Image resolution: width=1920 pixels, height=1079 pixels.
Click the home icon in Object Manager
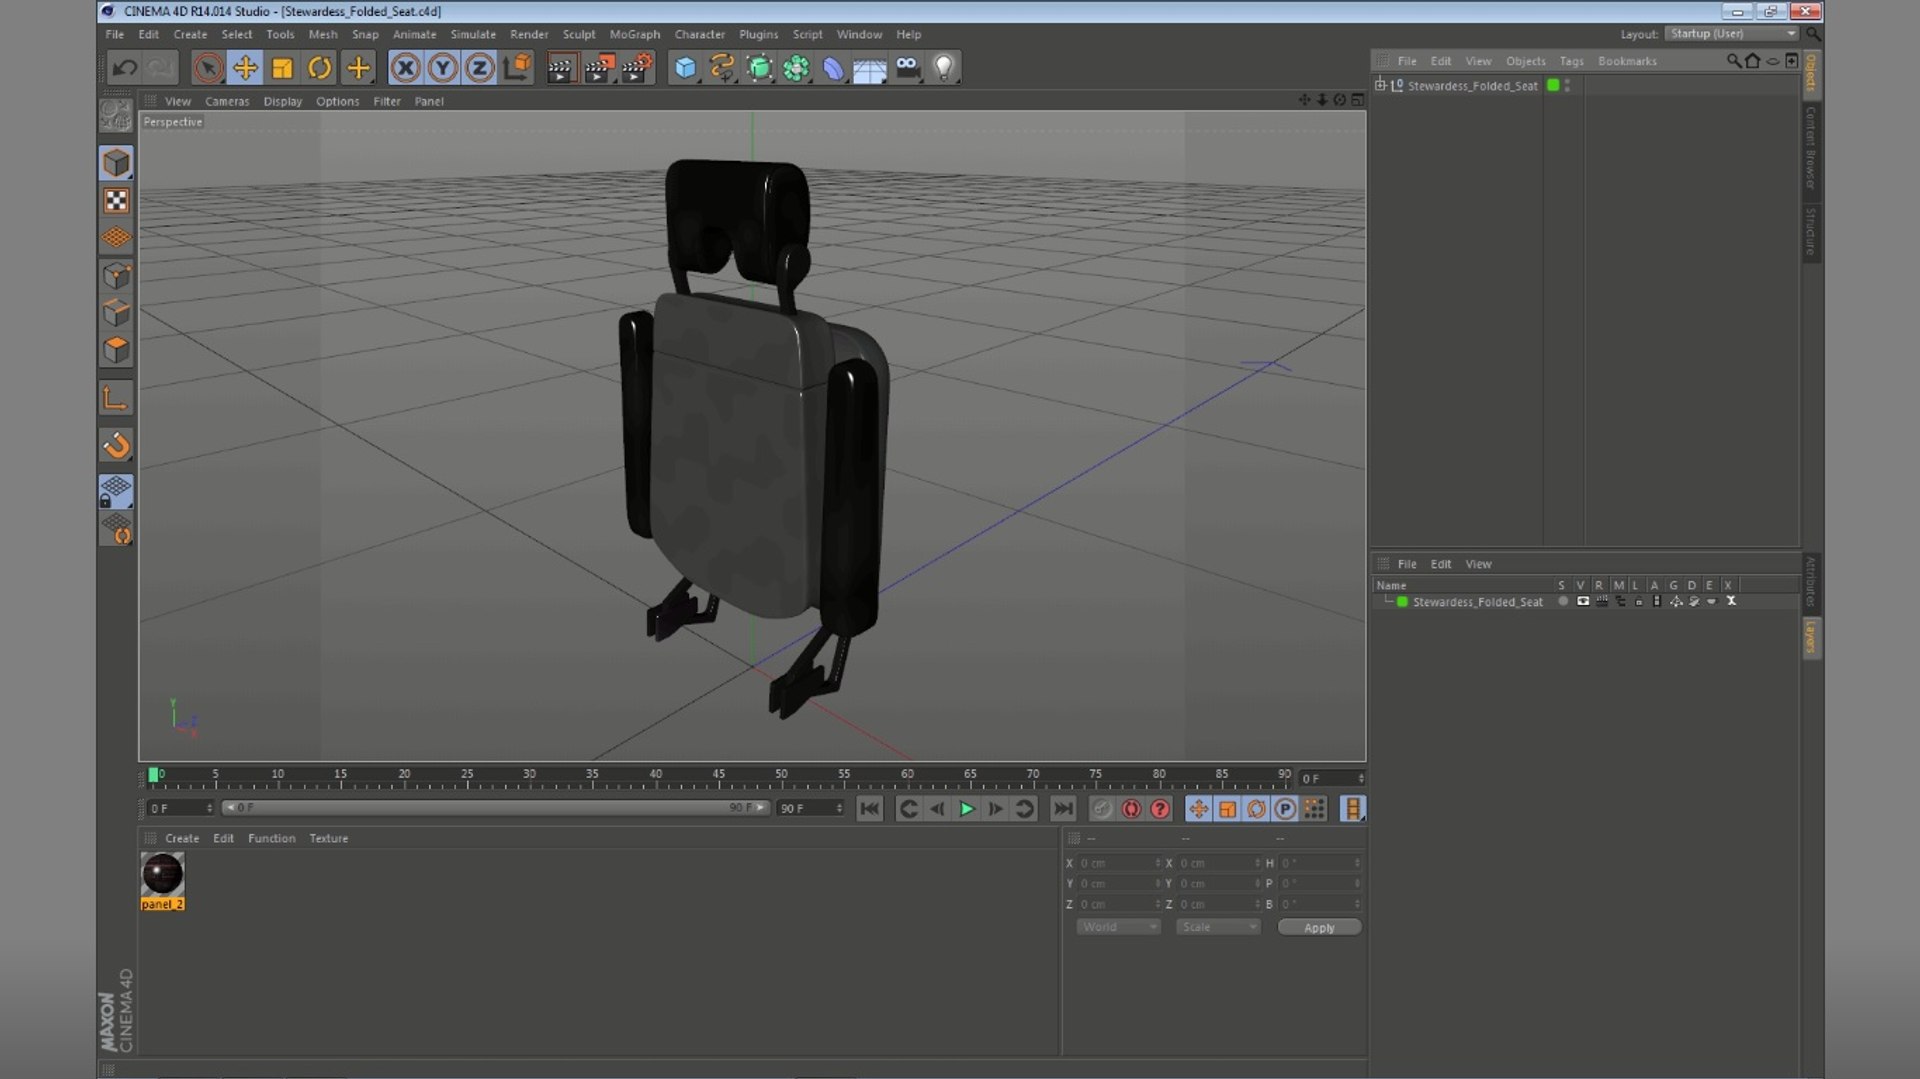click(x=1752, y=61)
